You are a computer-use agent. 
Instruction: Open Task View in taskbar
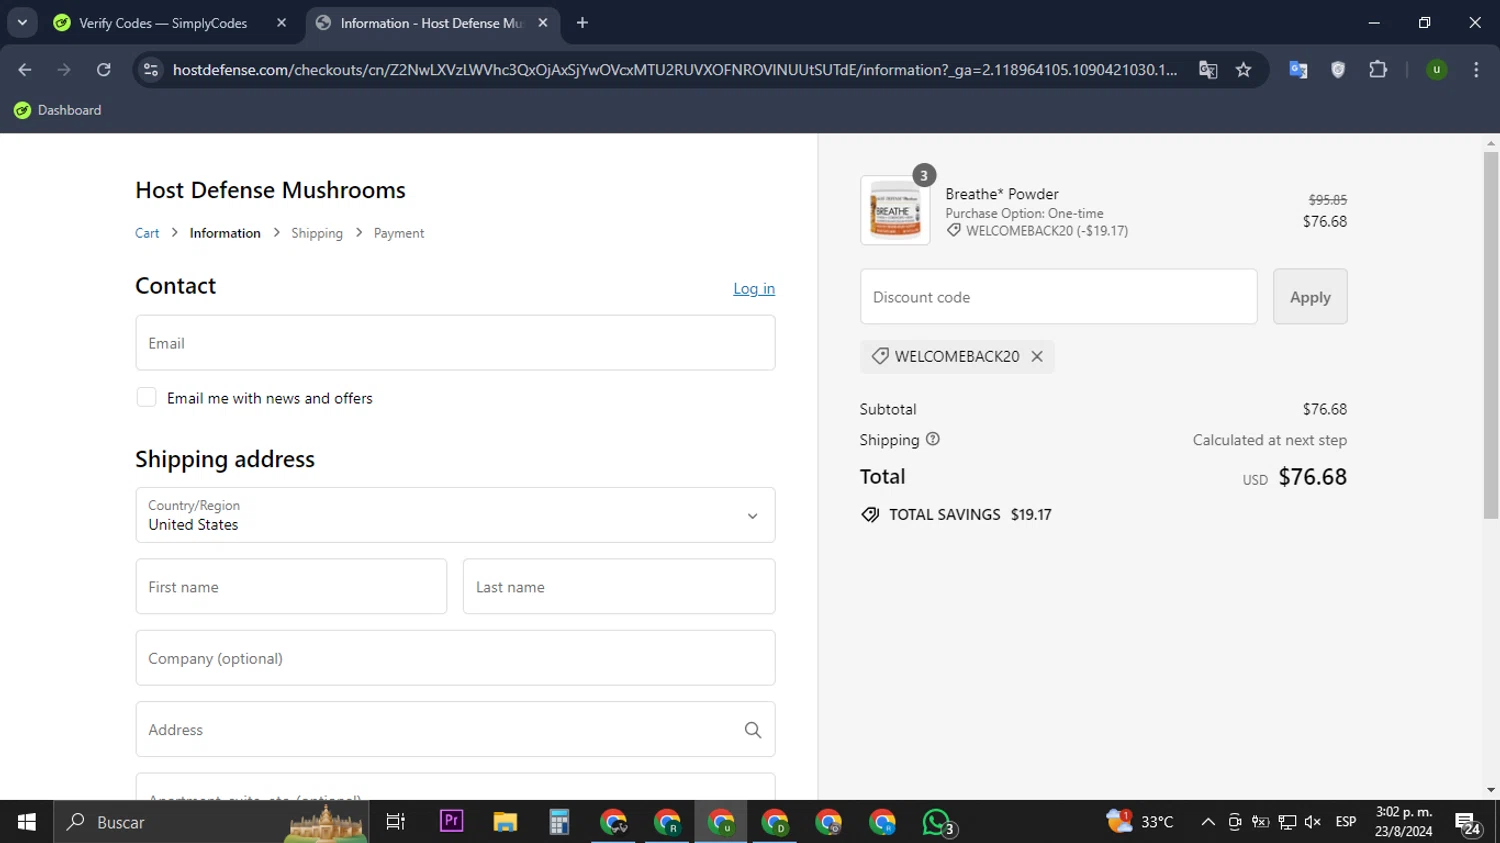click(x=396, y=822)
